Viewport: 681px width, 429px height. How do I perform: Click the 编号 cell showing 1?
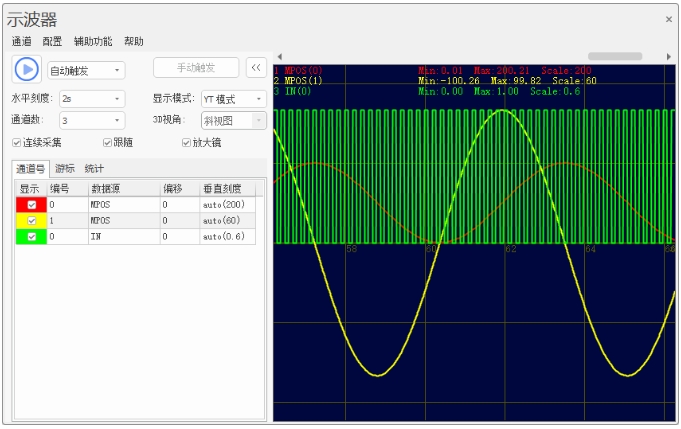coord(67,221)
